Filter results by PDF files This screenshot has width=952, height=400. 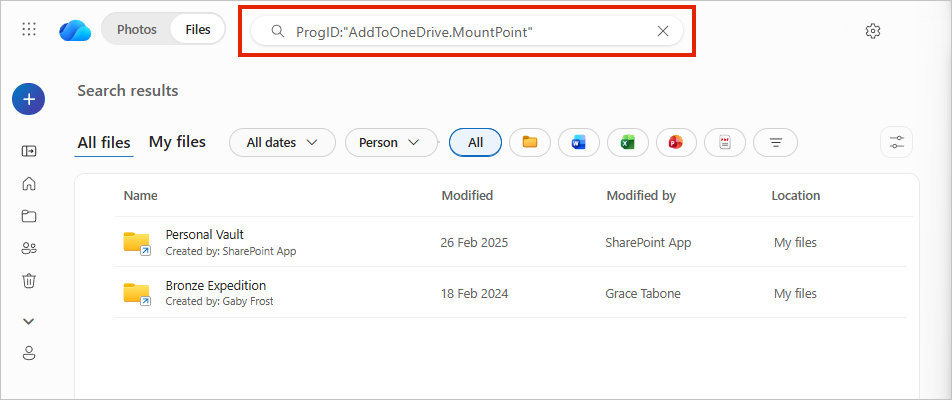[x=725, y=143]
